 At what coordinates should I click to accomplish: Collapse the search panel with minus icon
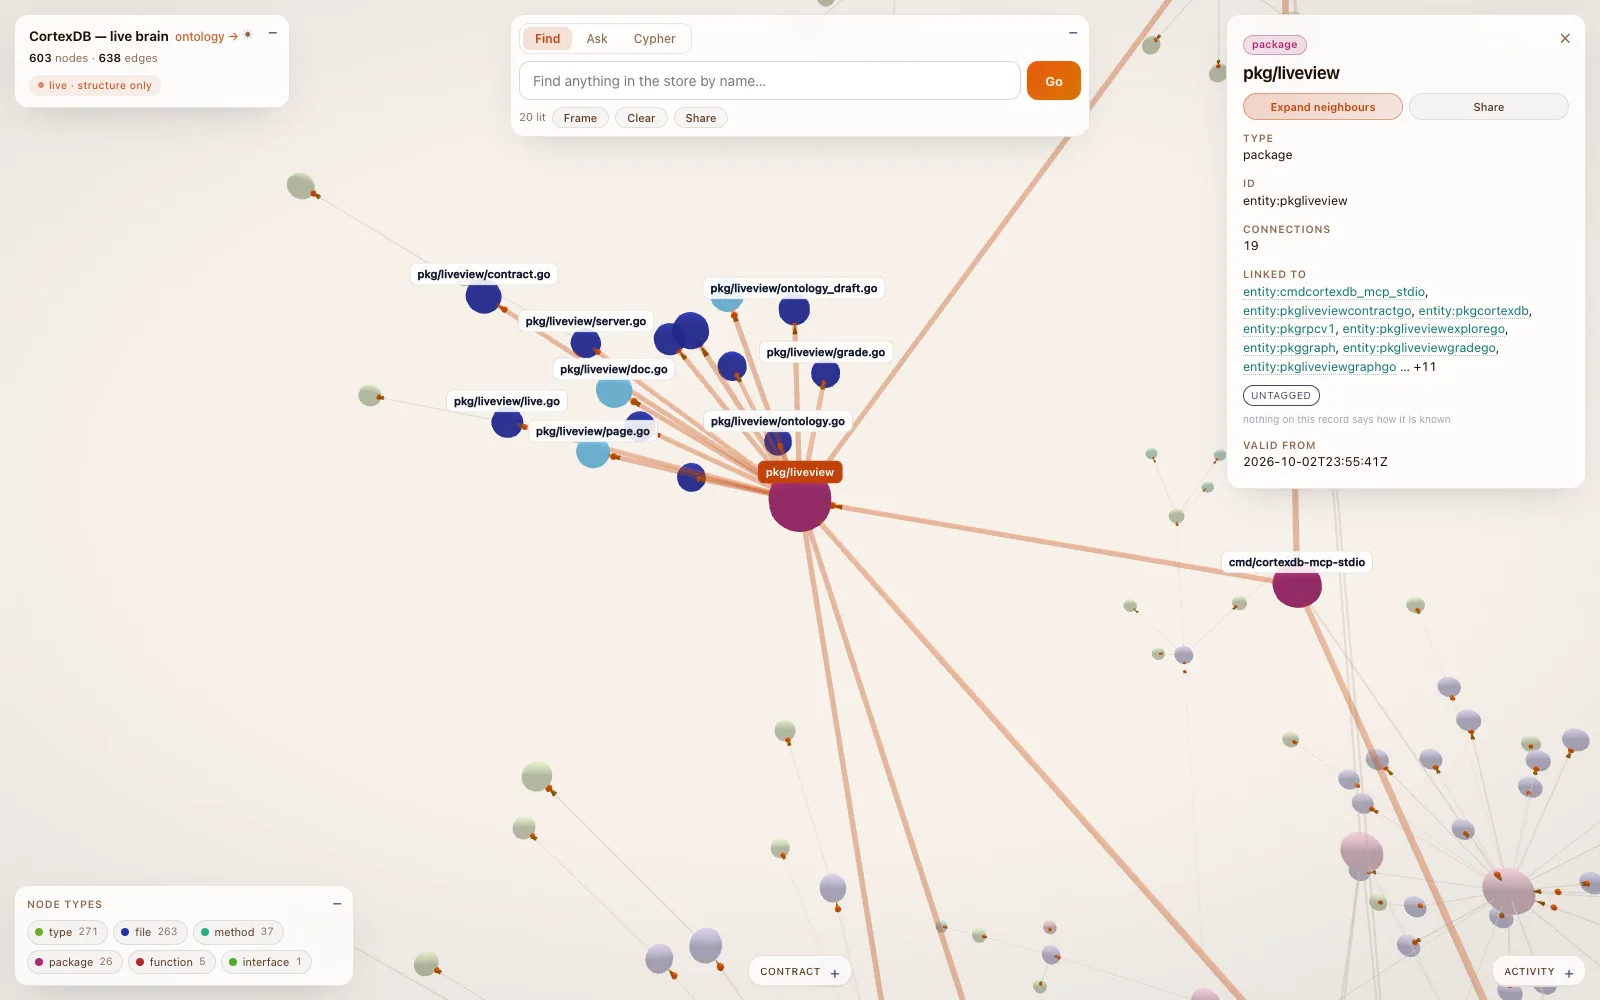1073,33
